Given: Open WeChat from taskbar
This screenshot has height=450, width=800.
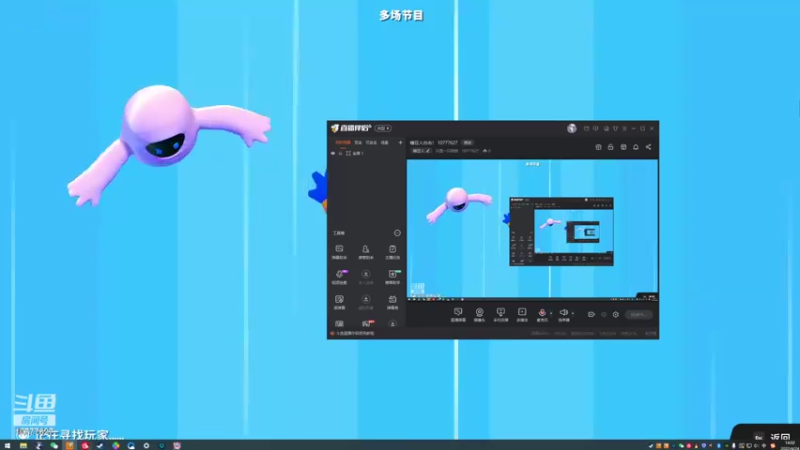Looking at the screenshot, I should (x=54, y=445).
